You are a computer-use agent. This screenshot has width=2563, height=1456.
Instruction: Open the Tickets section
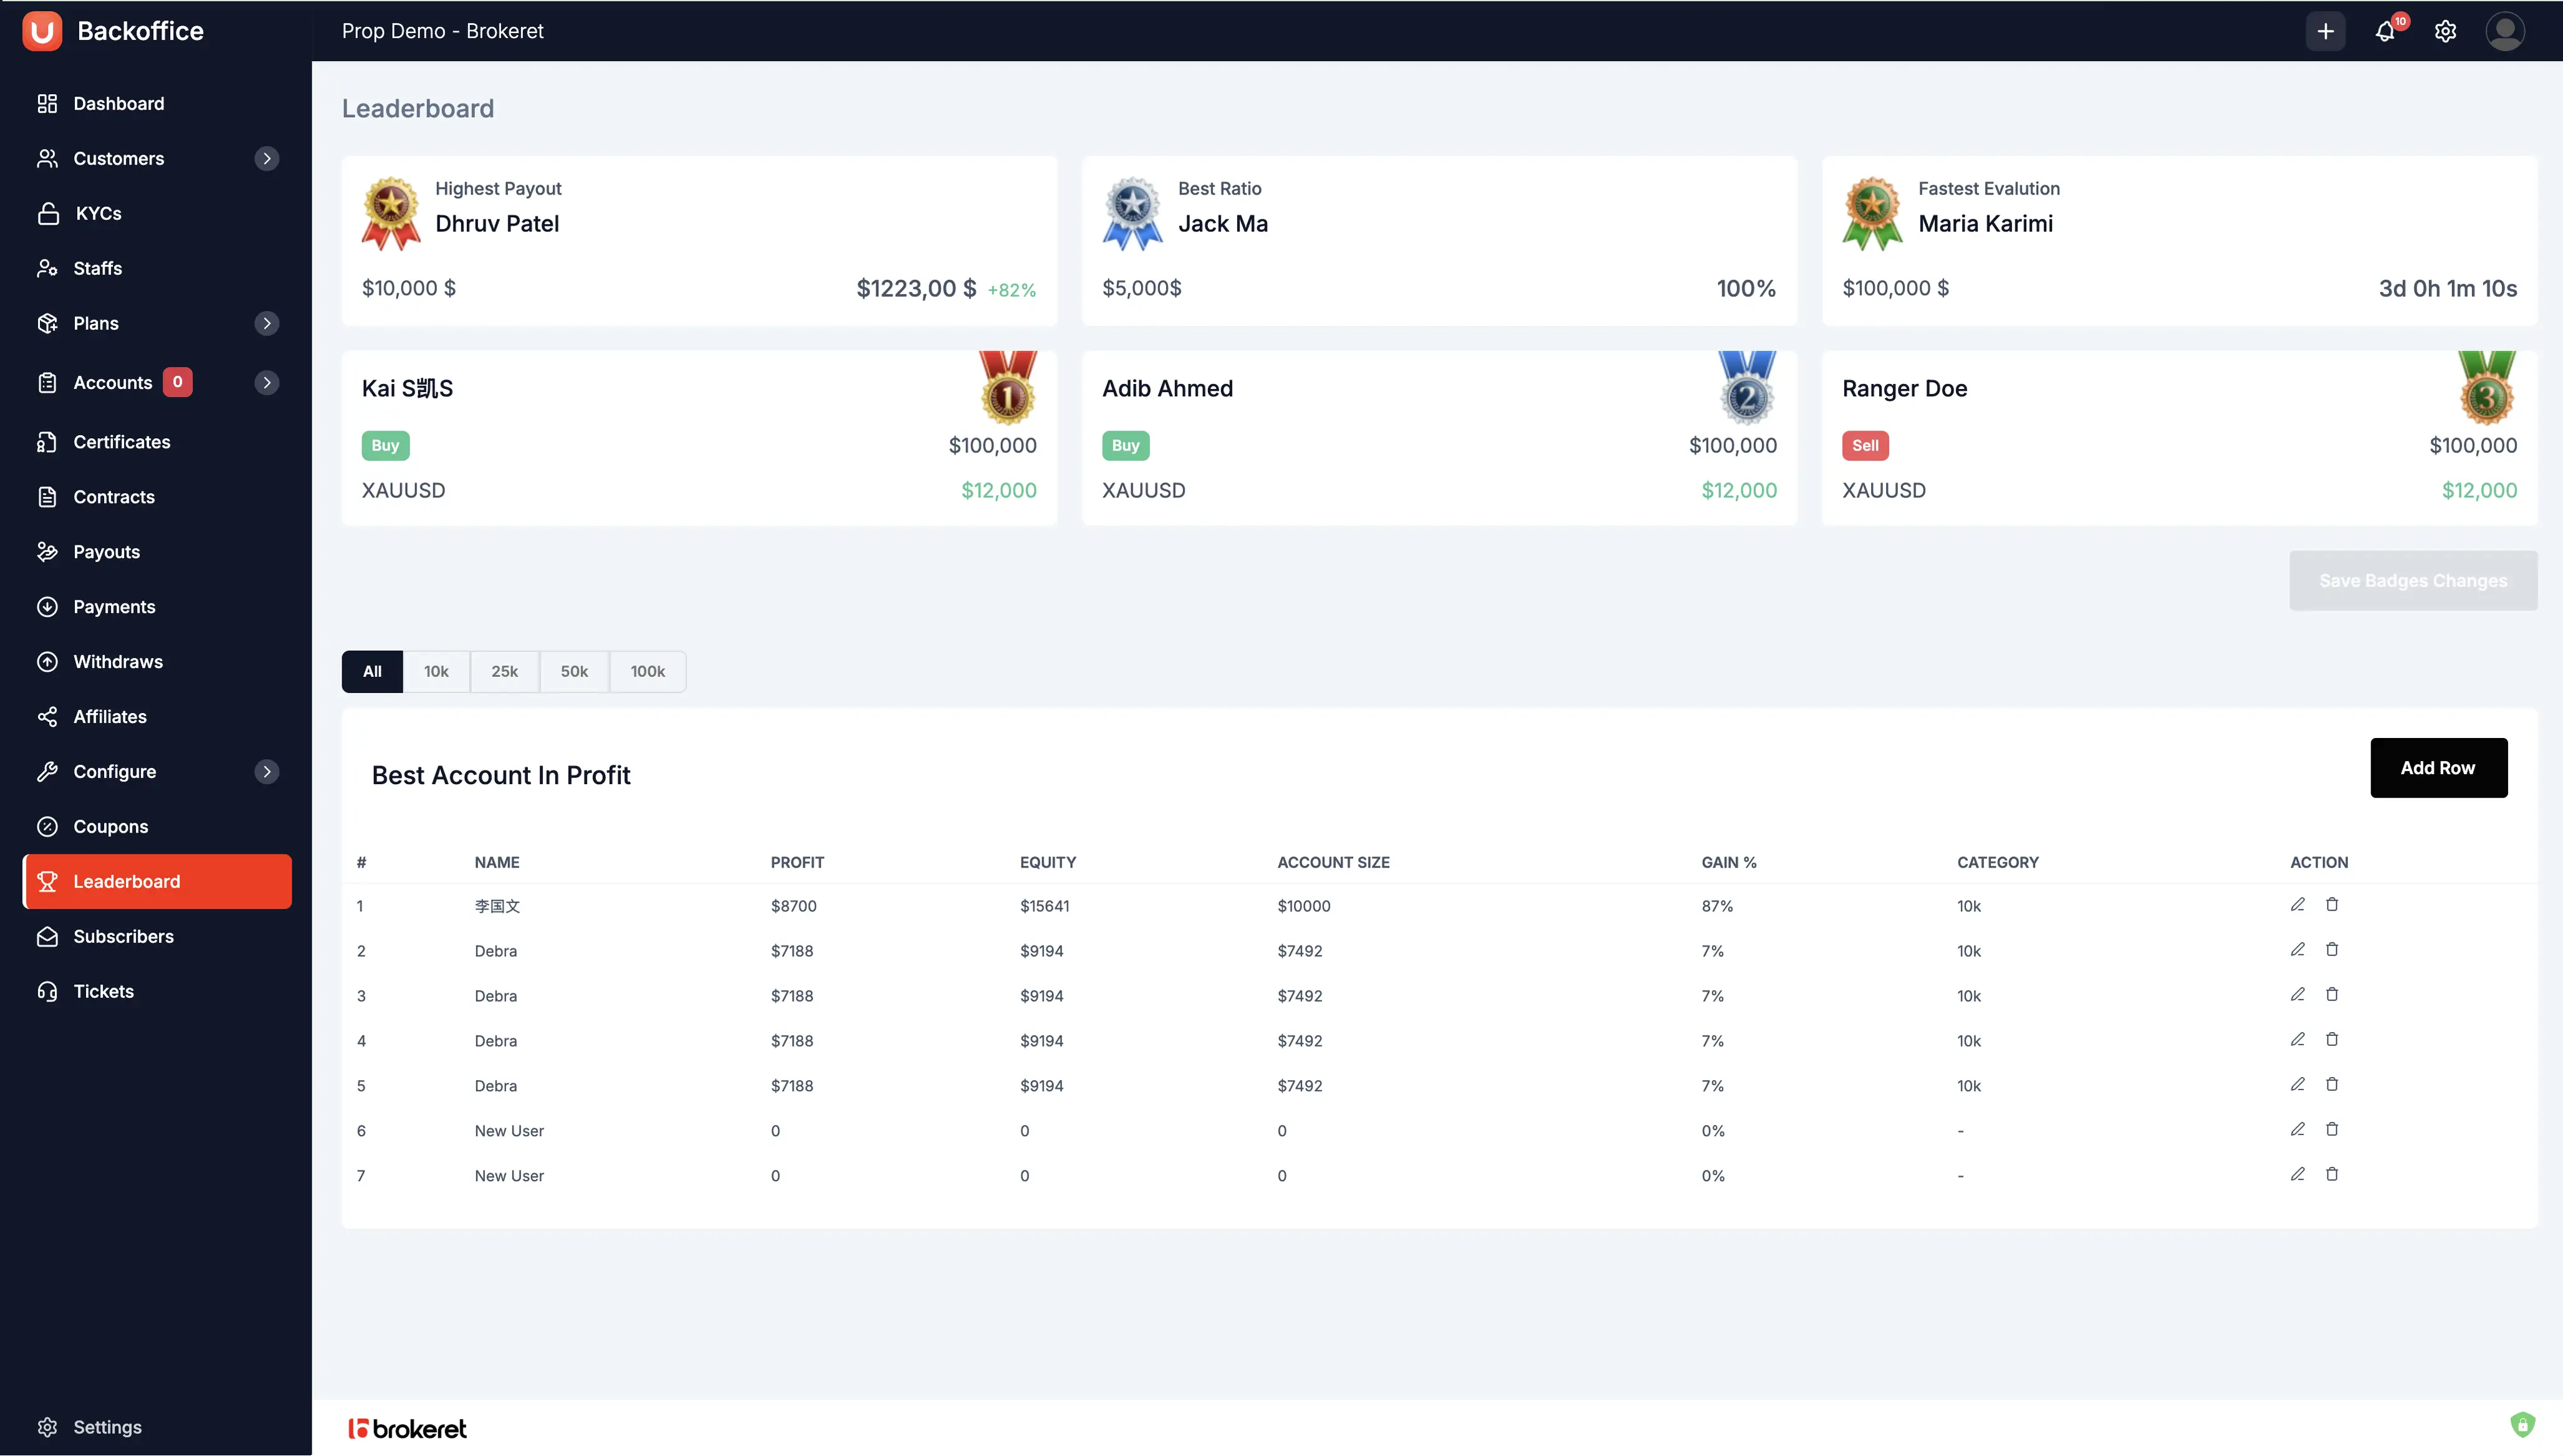click(103, 991)
